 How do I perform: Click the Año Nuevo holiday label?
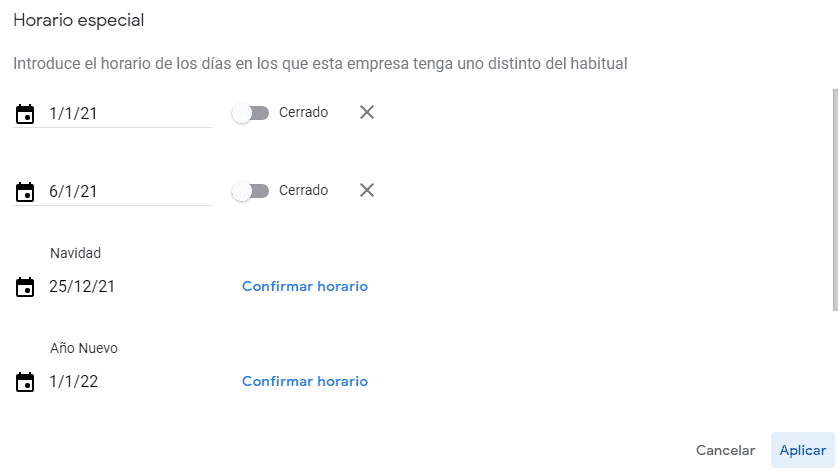pyautogui.click(x=84, y=349)
